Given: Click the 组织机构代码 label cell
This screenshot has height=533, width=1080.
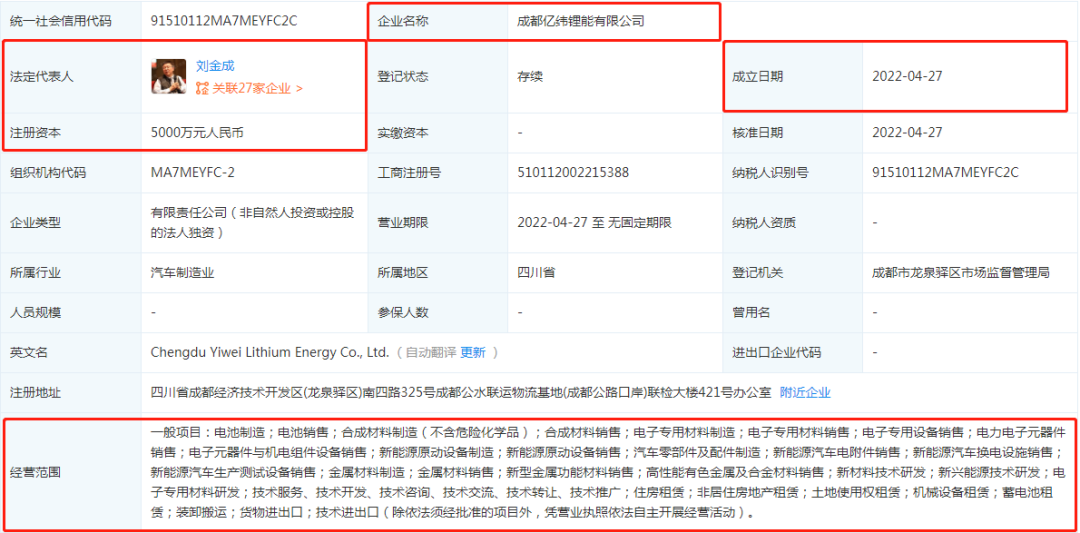Looking at the screenshot, I should 73,173.
